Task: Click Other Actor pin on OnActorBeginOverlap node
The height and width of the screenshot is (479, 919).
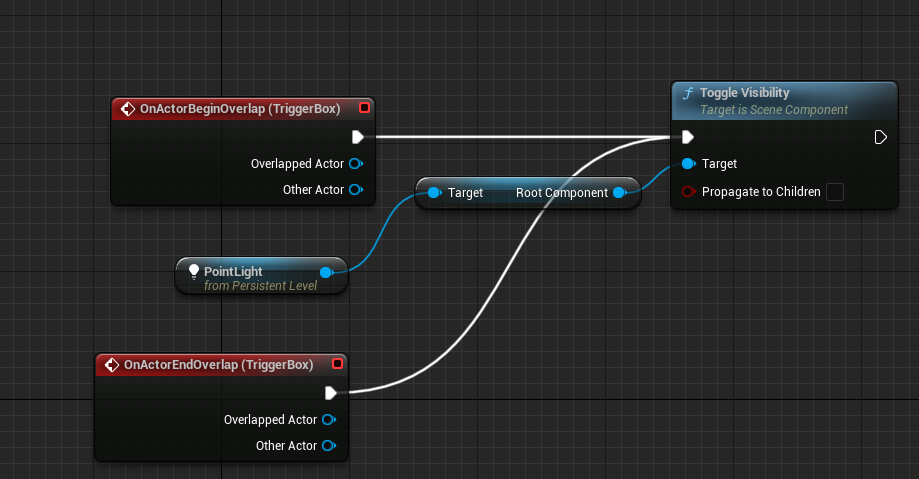Action: pyautogui.click(x=354, y=190)
